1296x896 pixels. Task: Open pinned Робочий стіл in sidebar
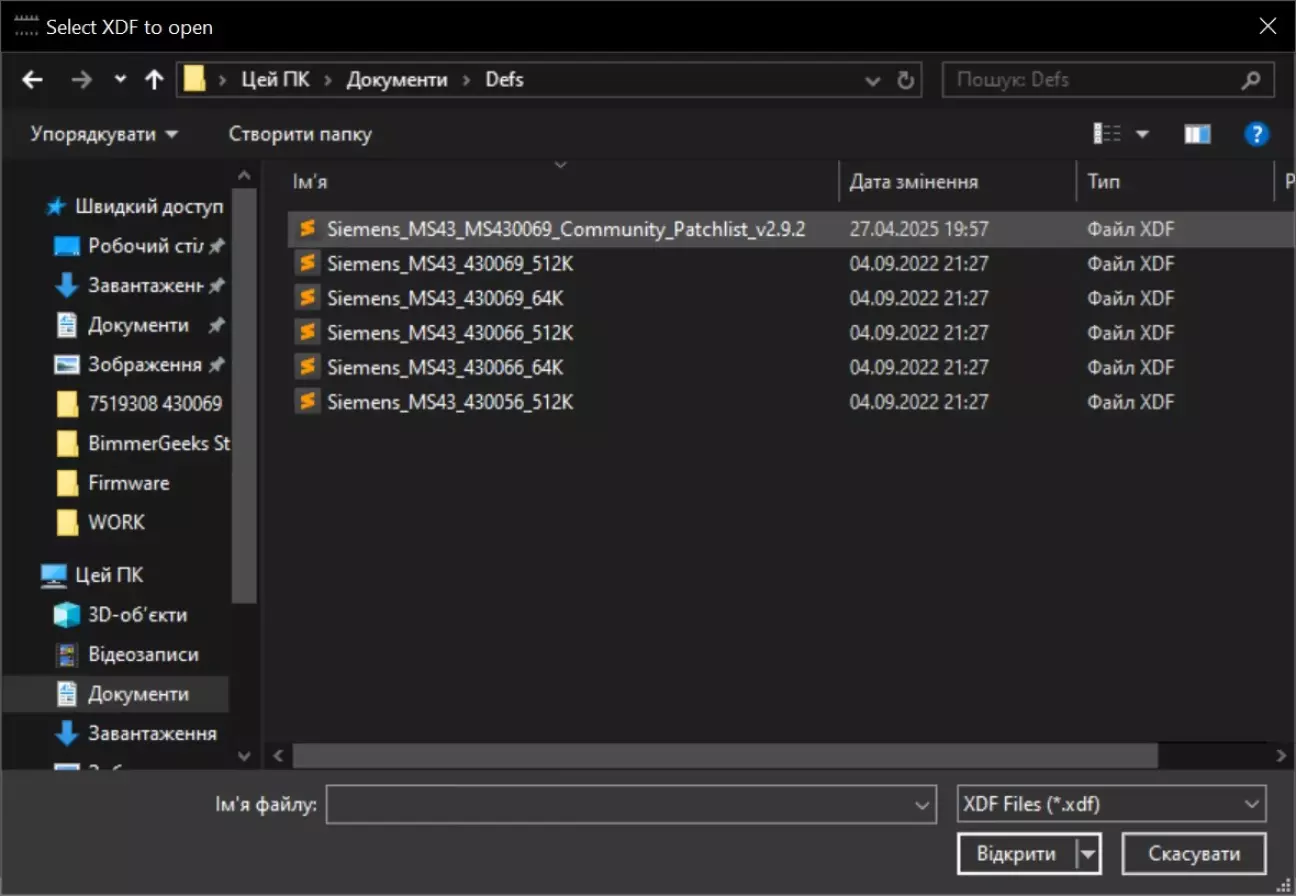(x=140, y=246)
